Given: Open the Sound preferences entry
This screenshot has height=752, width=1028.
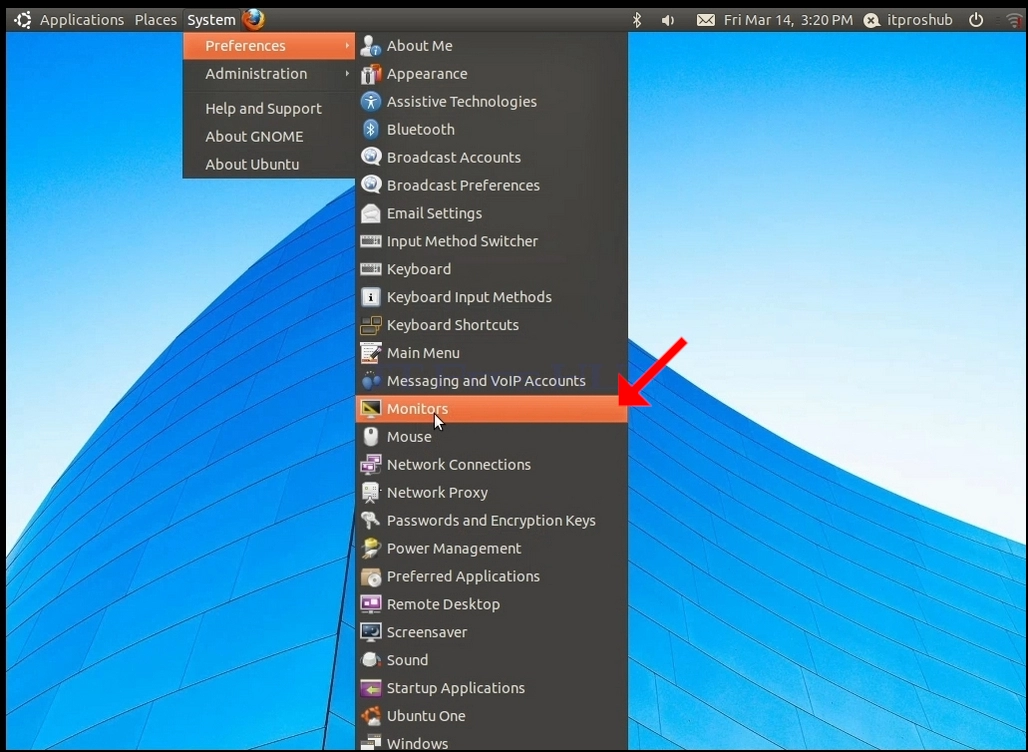Looking at the screenshot, I should (x=492, y=660).
